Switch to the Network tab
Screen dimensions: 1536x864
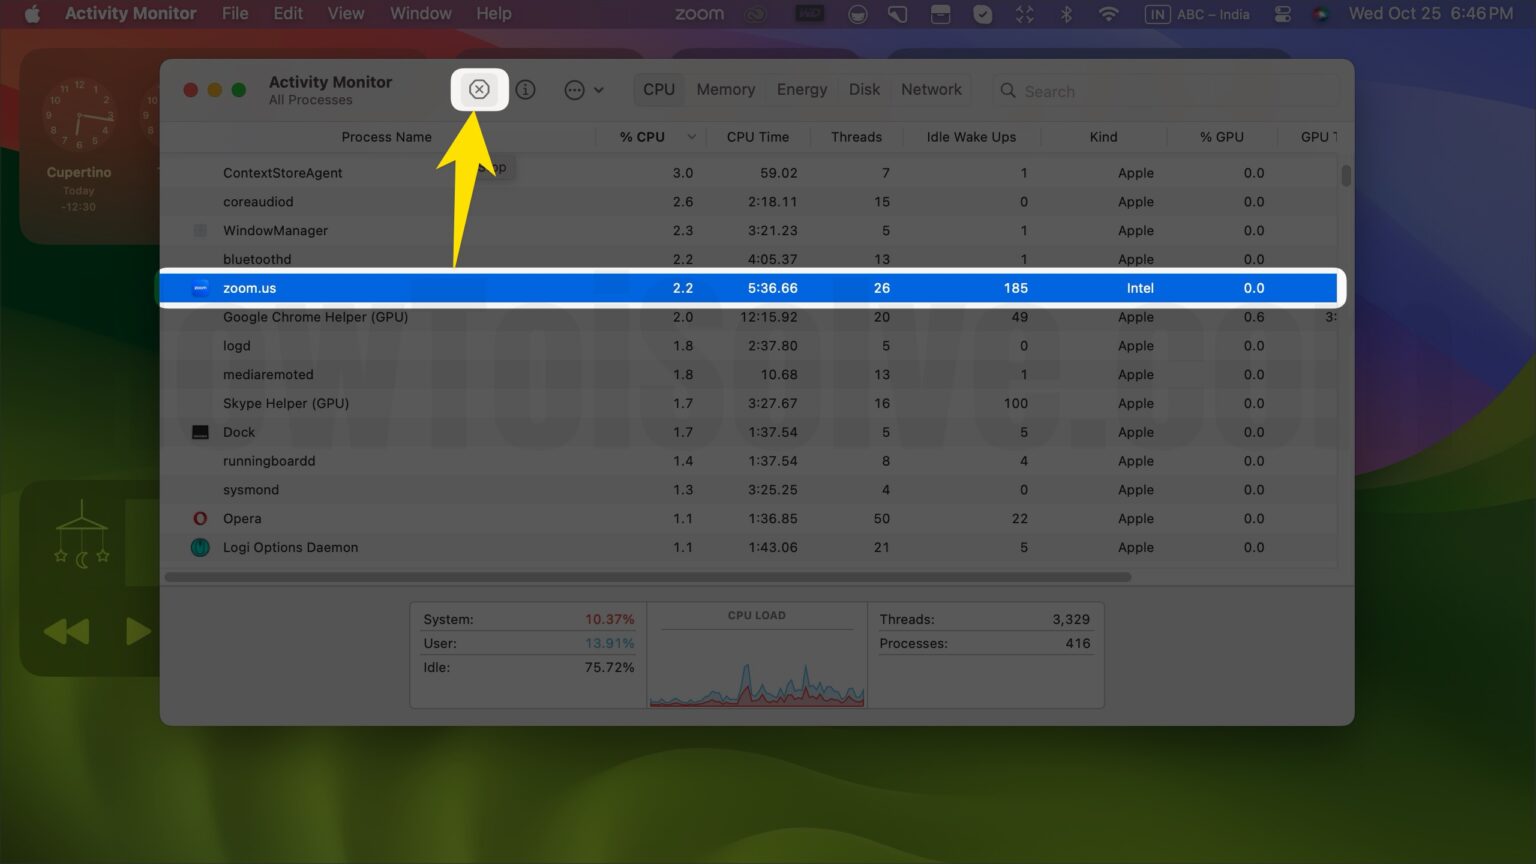(931, 89)
